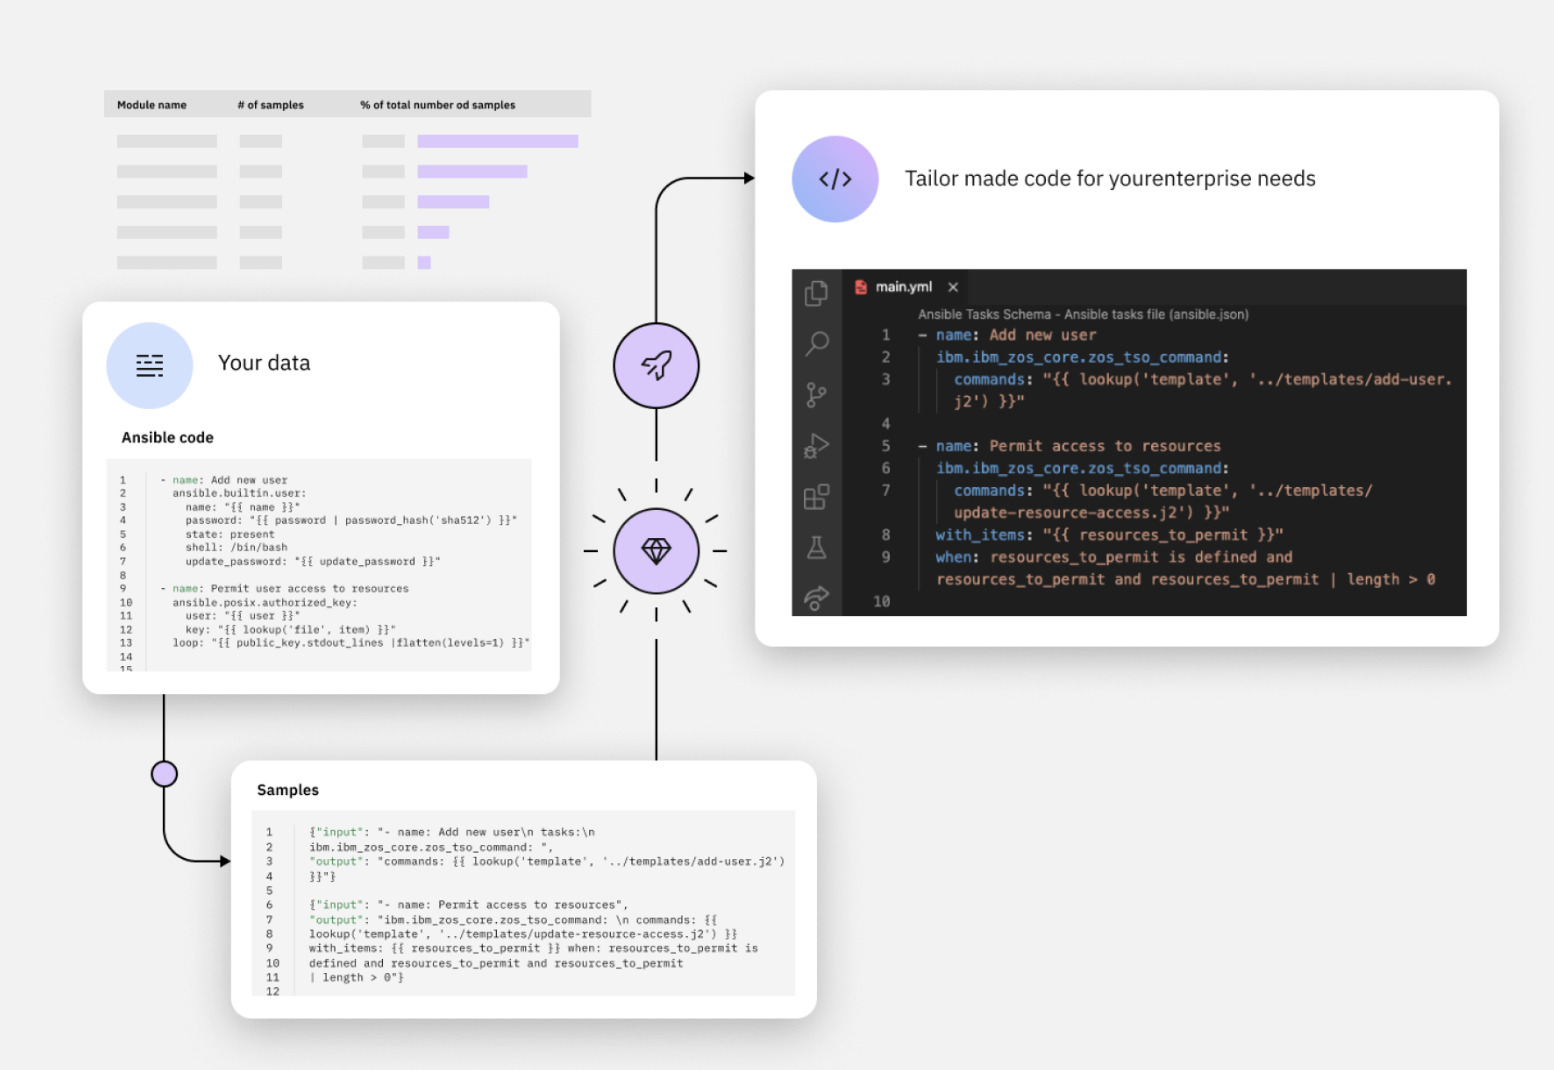Click the '# of samples' column header

click(x=270, y=105)
